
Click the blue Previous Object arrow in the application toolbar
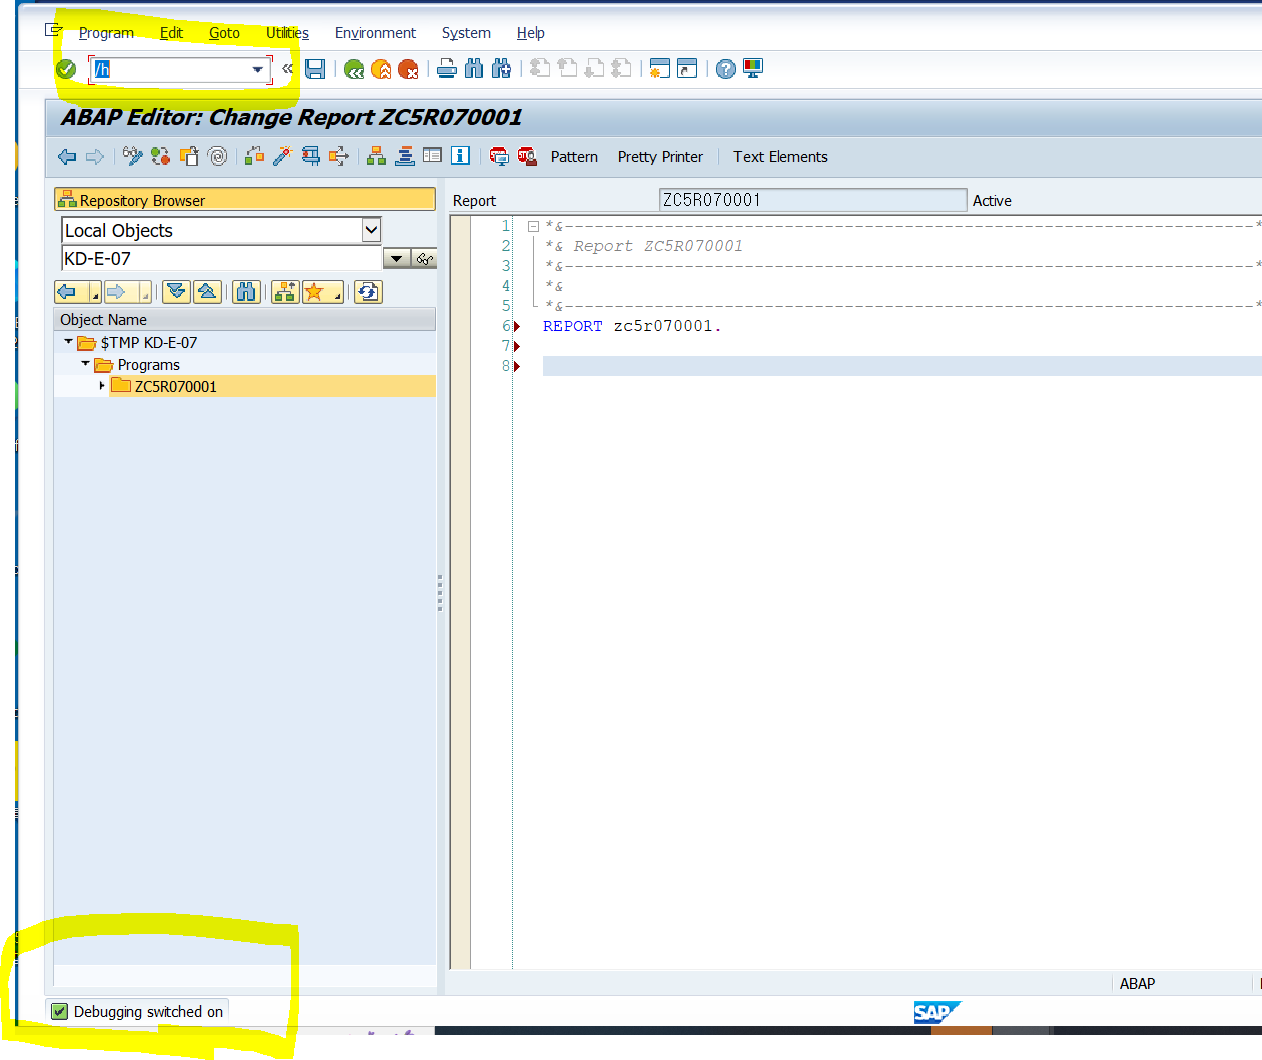point(67,156)
